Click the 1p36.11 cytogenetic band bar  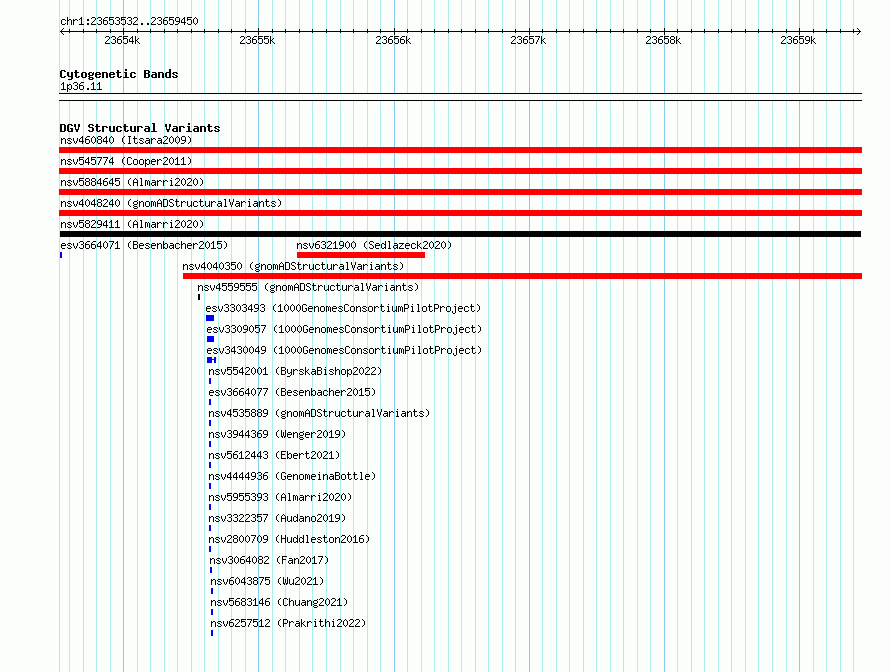(460, 97)
